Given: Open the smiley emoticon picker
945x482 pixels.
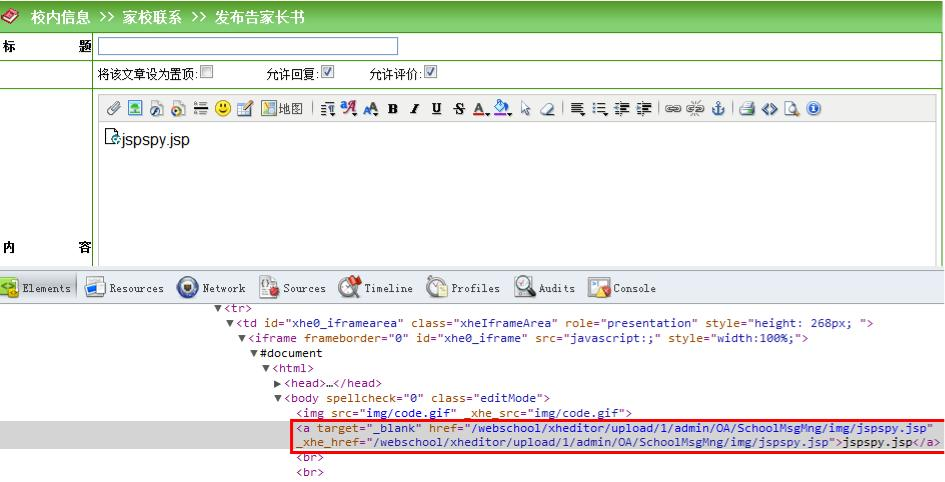Looking at the screenshot, I should click(x=223, y=108).
